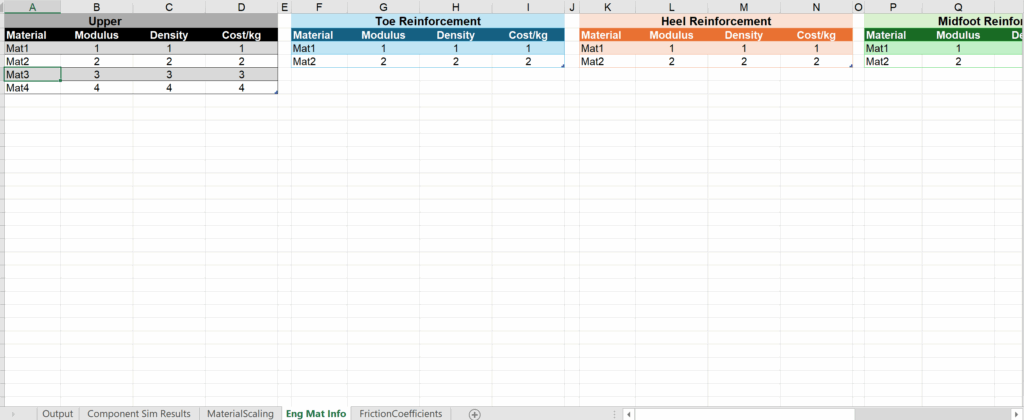The image size is (1024, 420).
Task: Select Mat2 cell in Midfoot Reinforcement table
Action: [893, 61]
